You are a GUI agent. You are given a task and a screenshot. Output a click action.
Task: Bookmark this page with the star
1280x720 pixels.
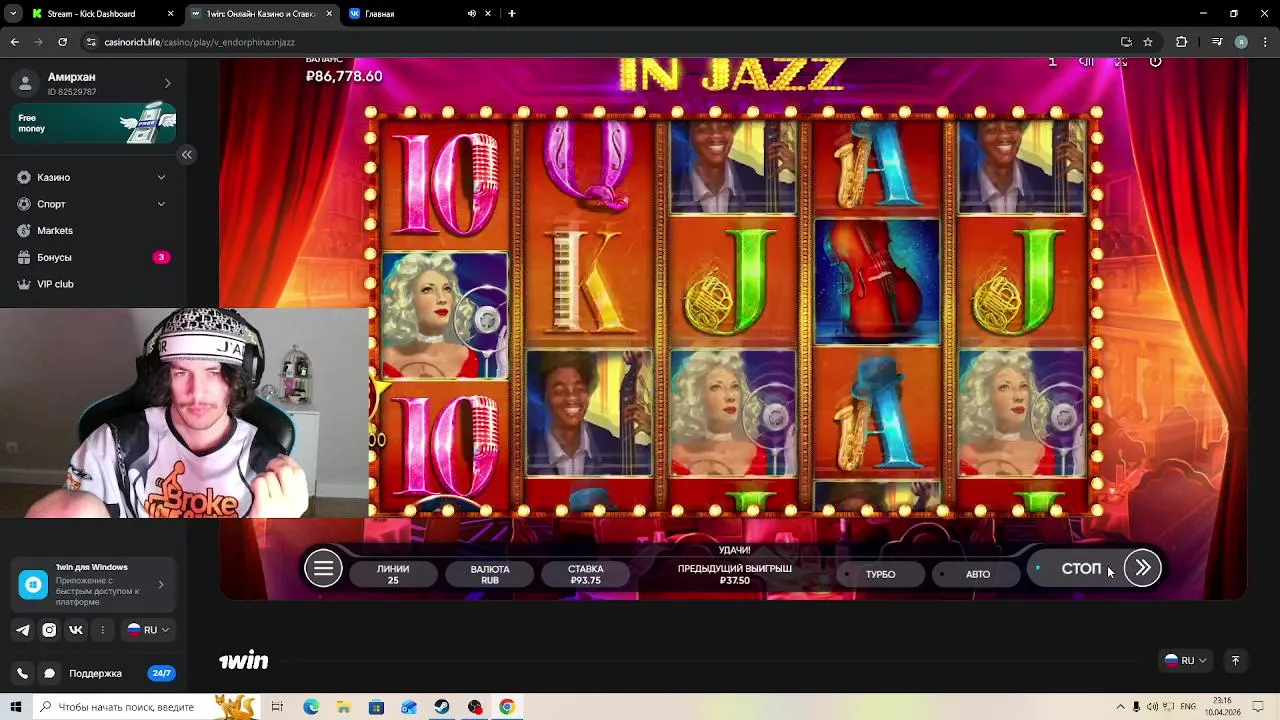coord(1148,42)
